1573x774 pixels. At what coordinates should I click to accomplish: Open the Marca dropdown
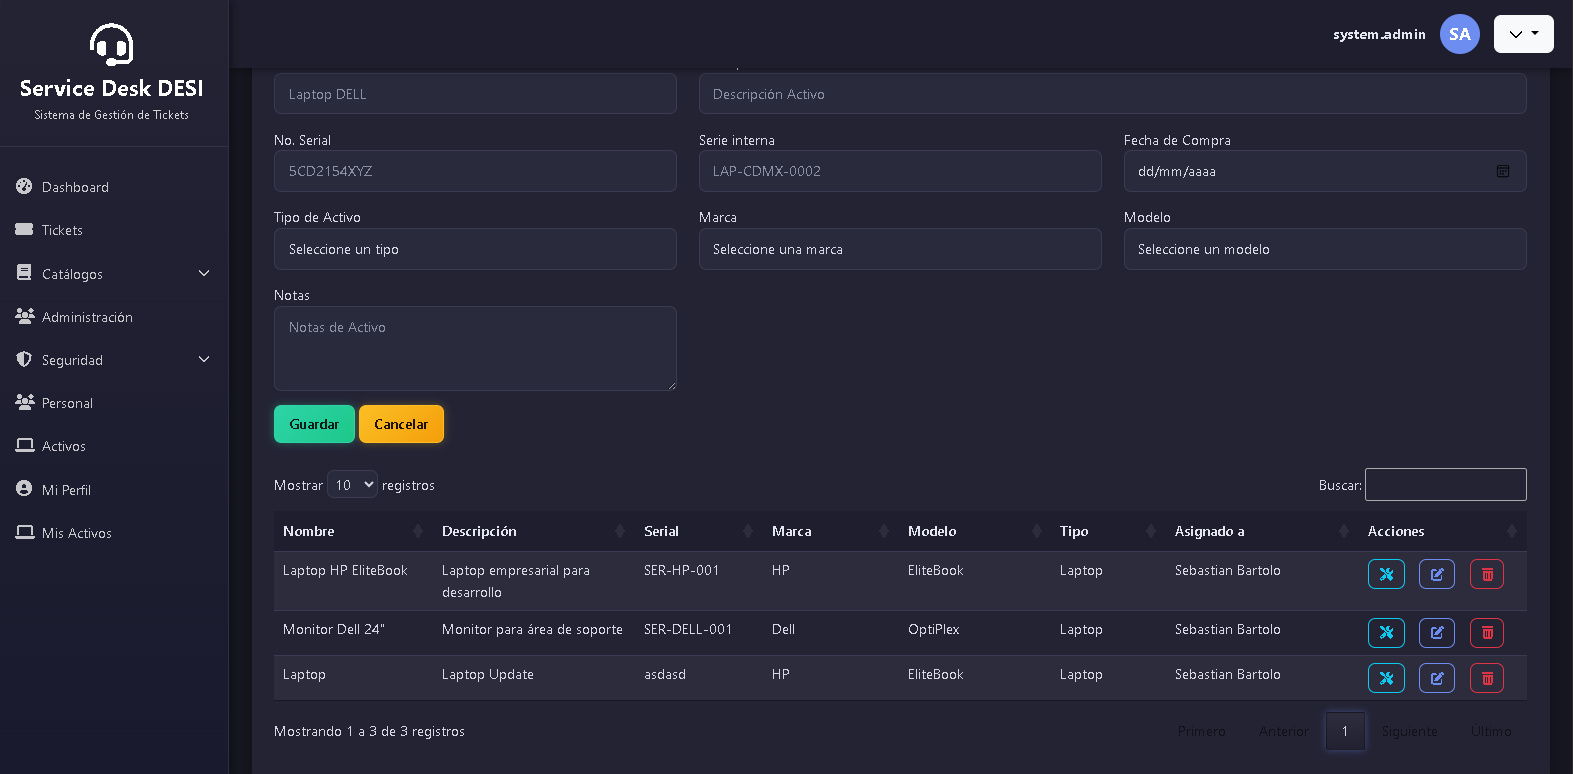click(900, 249)
